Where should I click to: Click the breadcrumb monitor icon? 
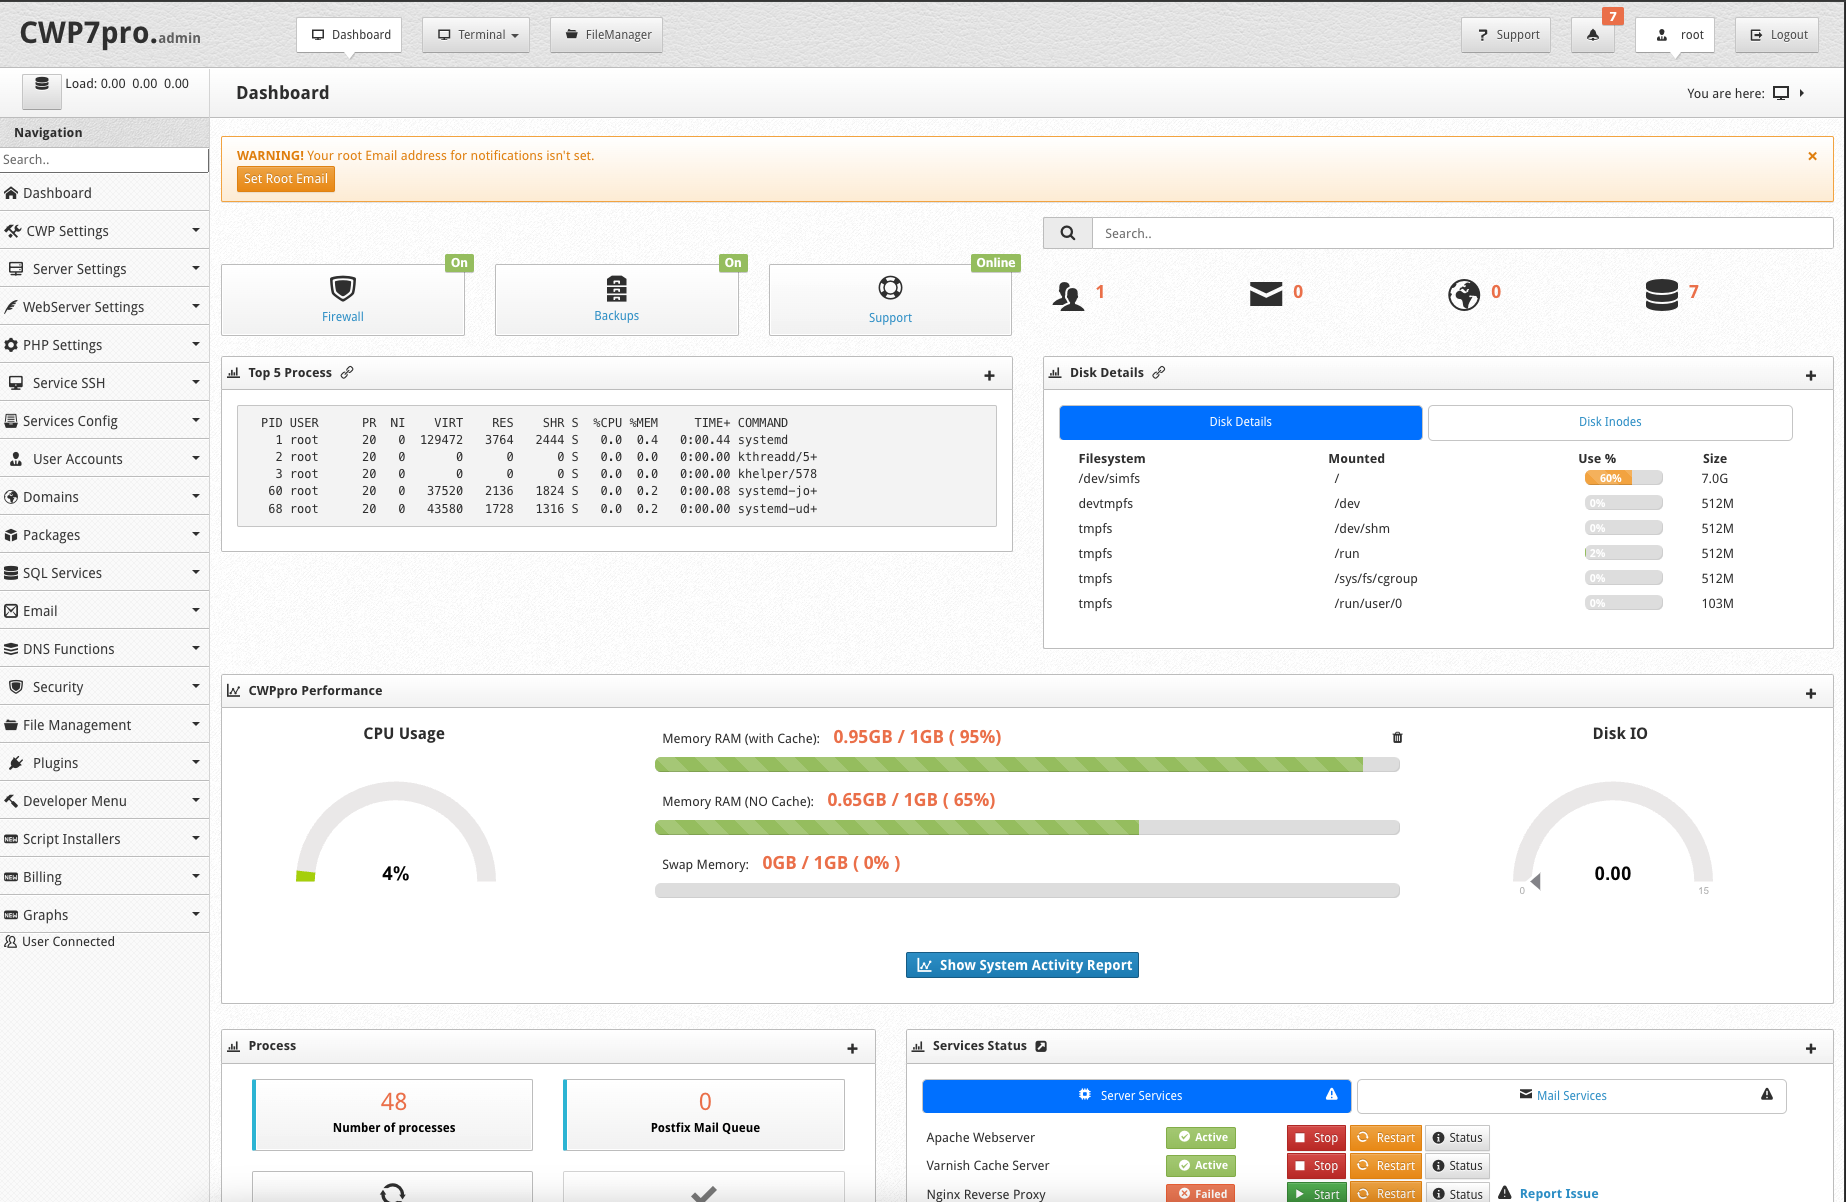(x=1781, y=93)
